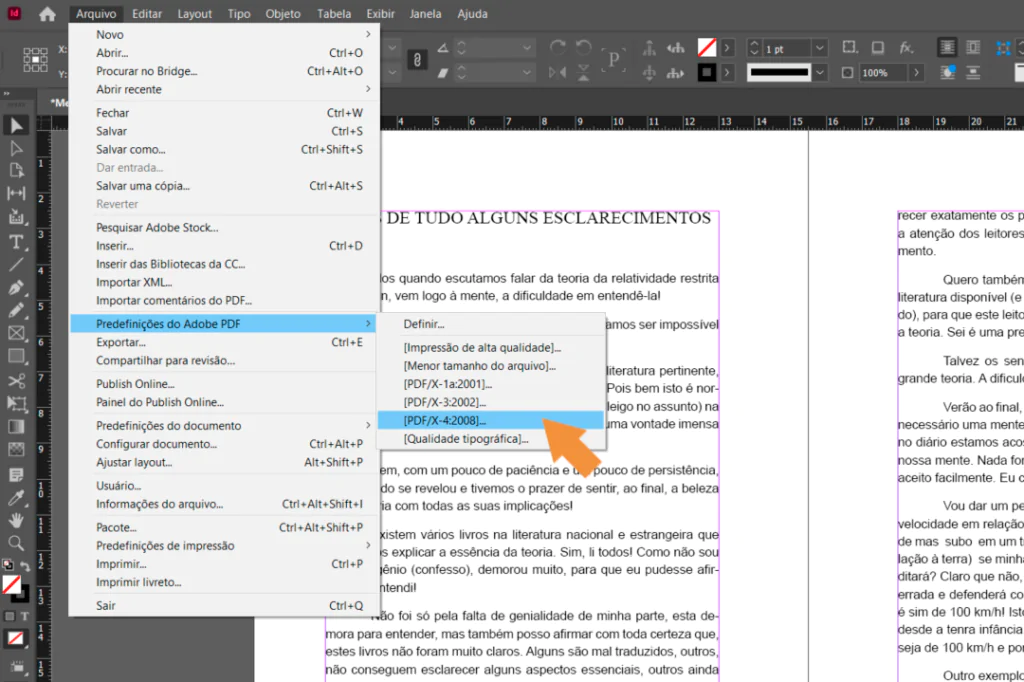Click the fill color swatch in control bar
Screen dimensions: 1024x682
coord(707,48)
